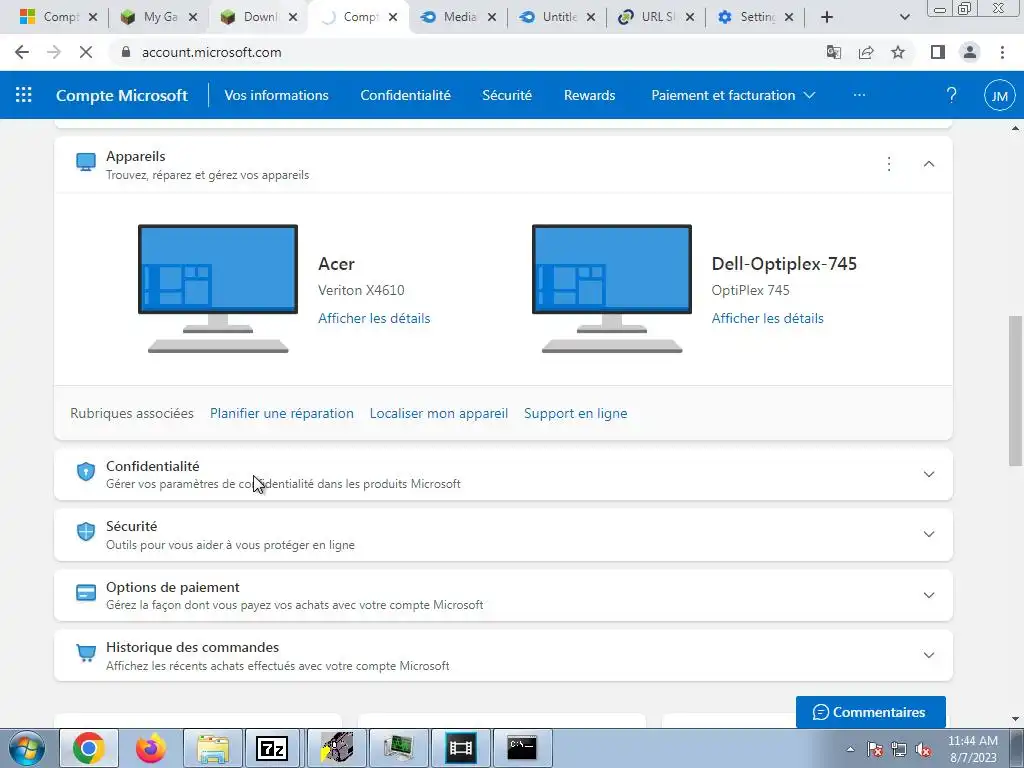Close the My Ga tab
This screenshot has width=1024, height=768.
pos(193,17)
